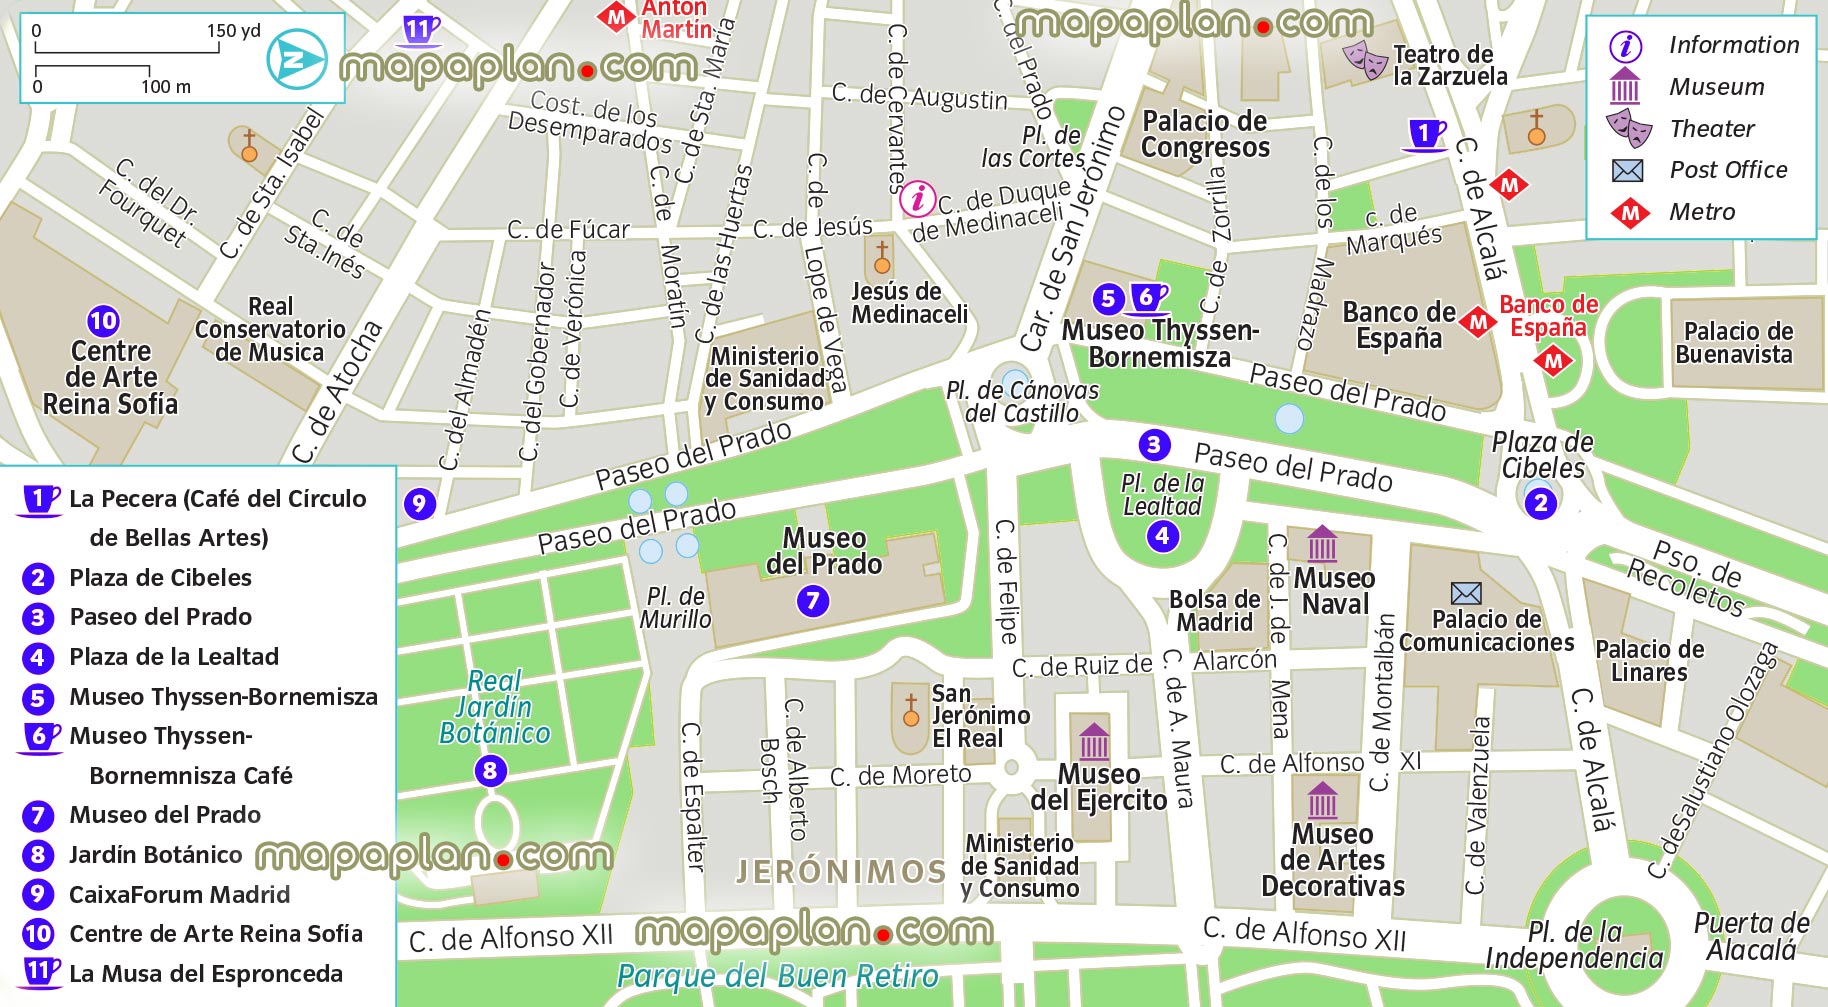Click the 'Pl. de Murillo' label
The height and width of the screenshot is (1007, 1828).
point(676,608)
